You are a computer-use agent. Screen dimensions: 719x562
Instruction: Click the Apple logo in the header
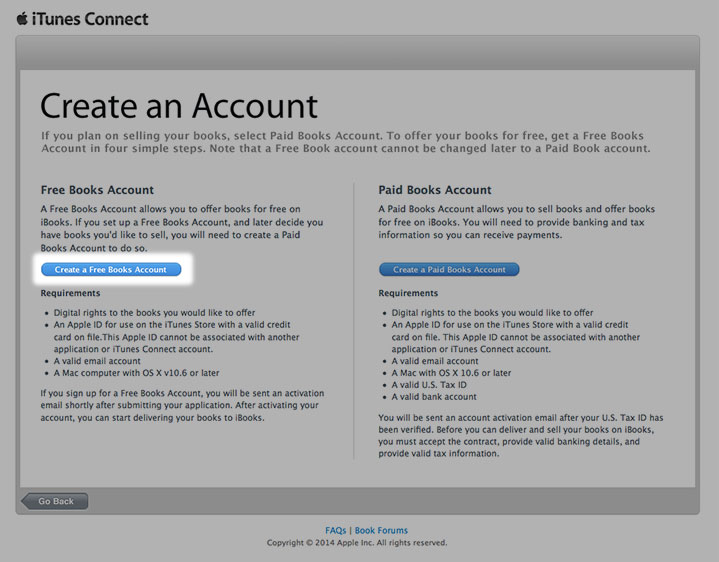coord(22,18)
